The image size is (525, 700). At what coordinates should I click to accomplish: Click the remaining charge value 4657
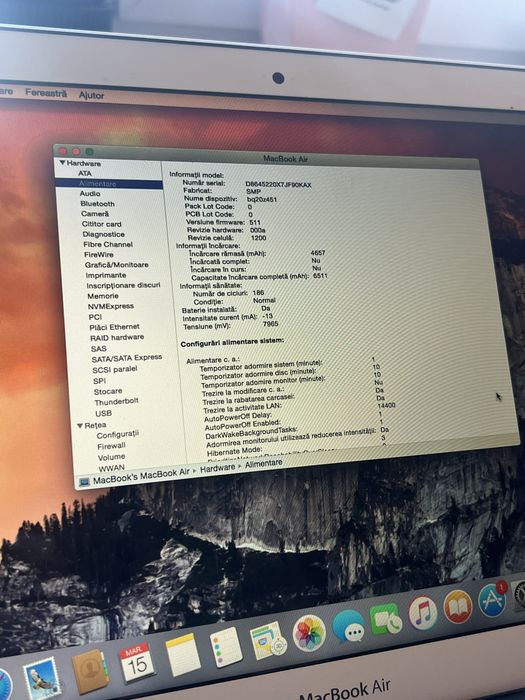pos(318,253)
